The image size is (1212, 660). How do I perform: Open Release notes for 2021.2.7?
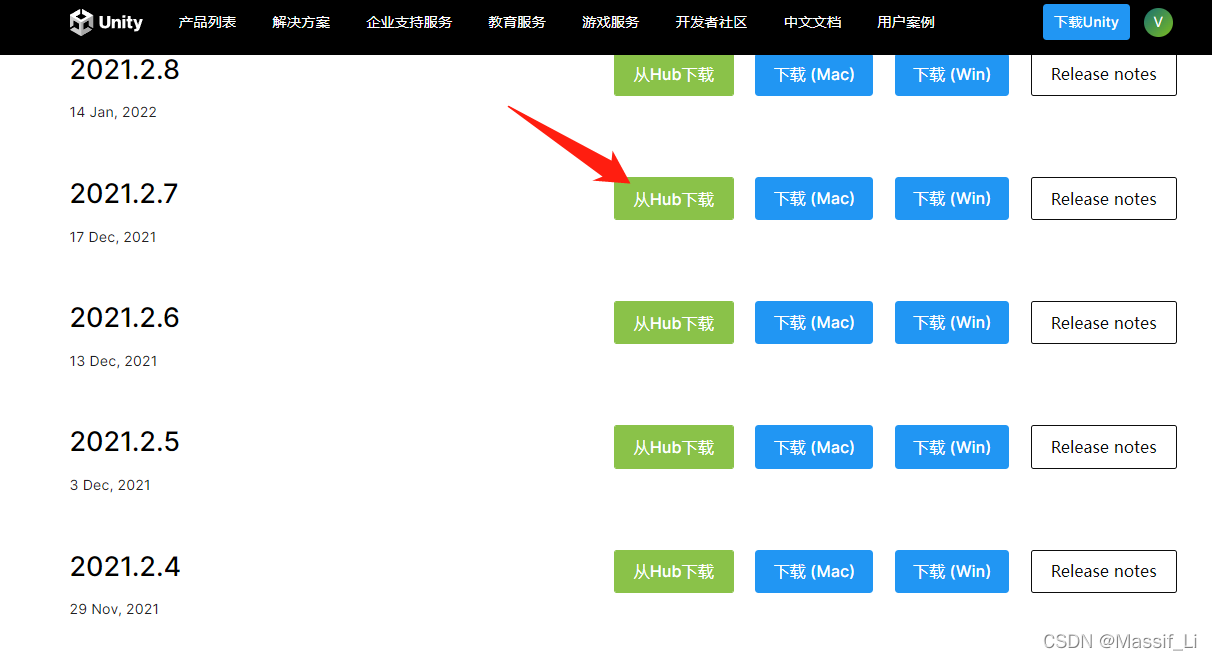[1104, 199]
